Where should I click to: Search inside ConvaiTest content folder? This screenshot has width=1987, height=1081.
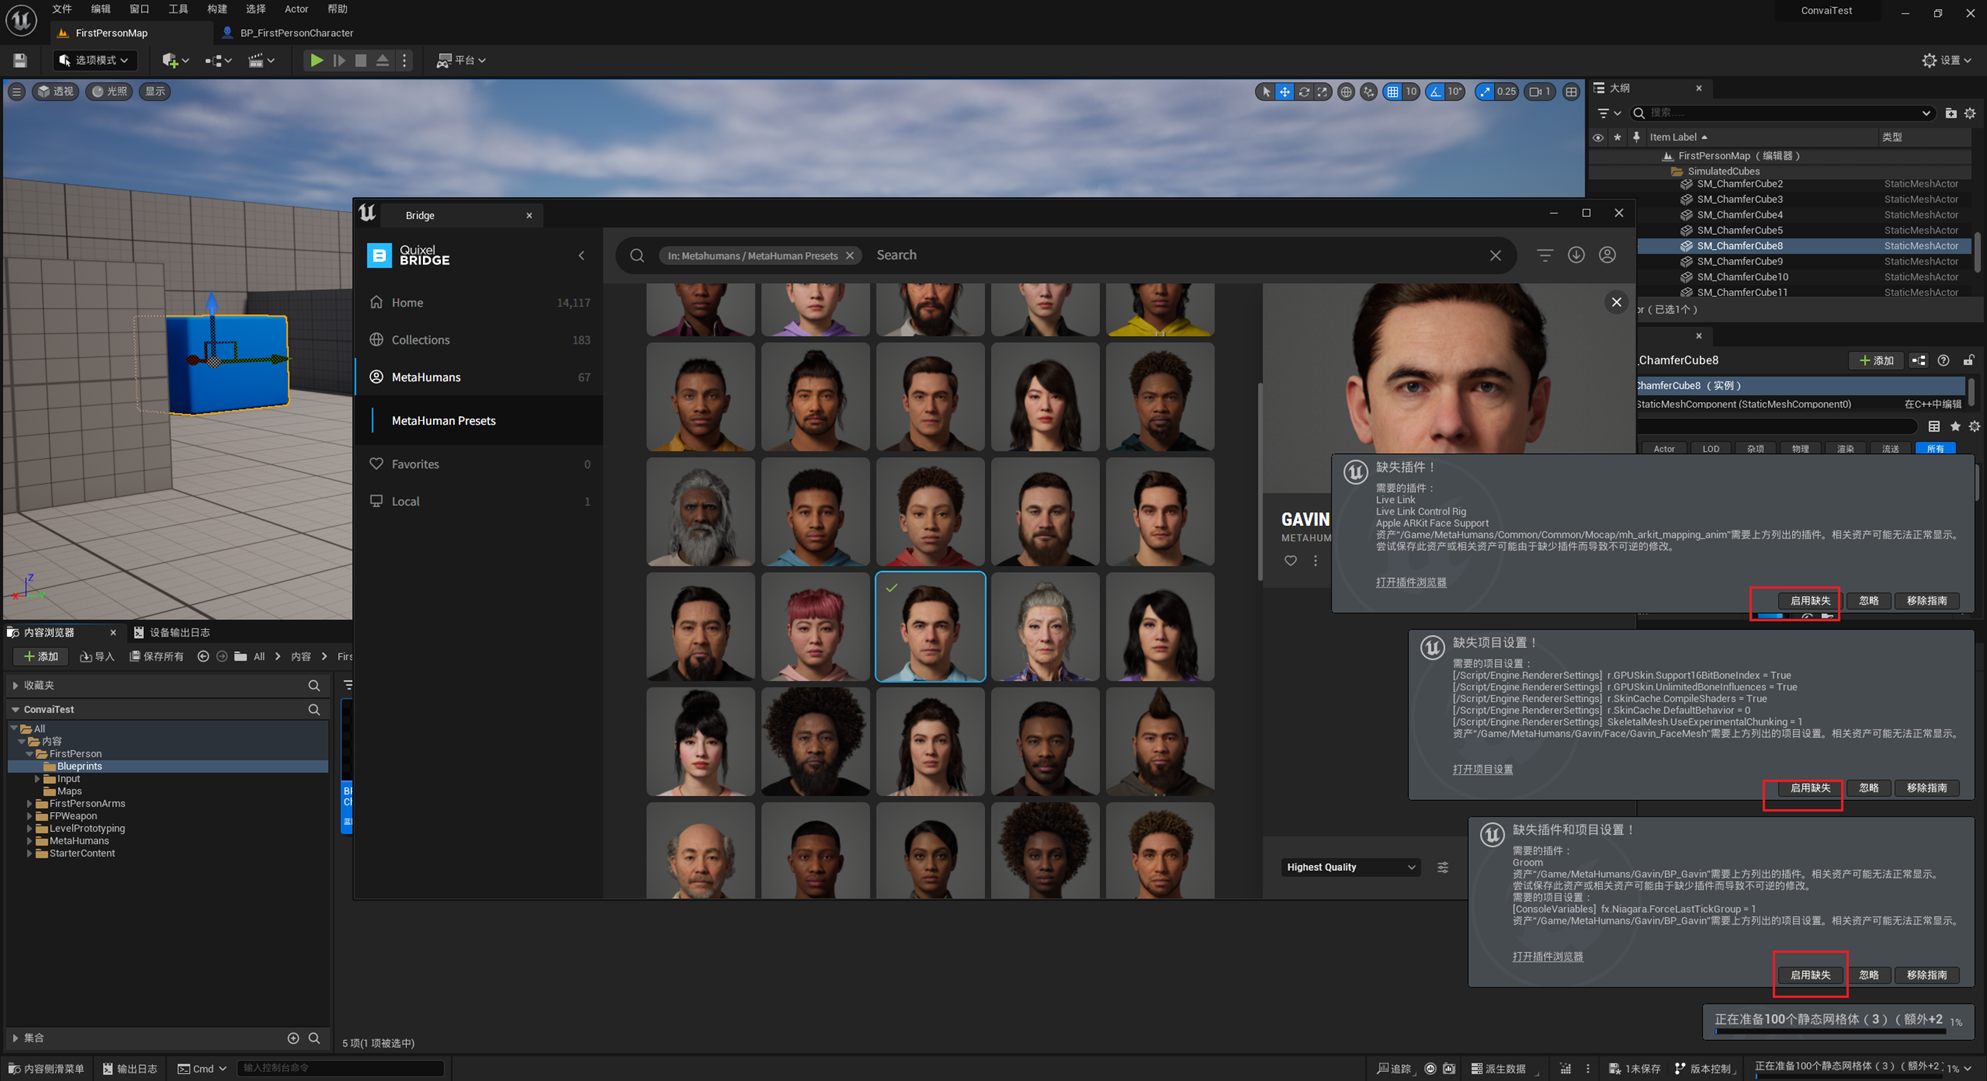314,709
